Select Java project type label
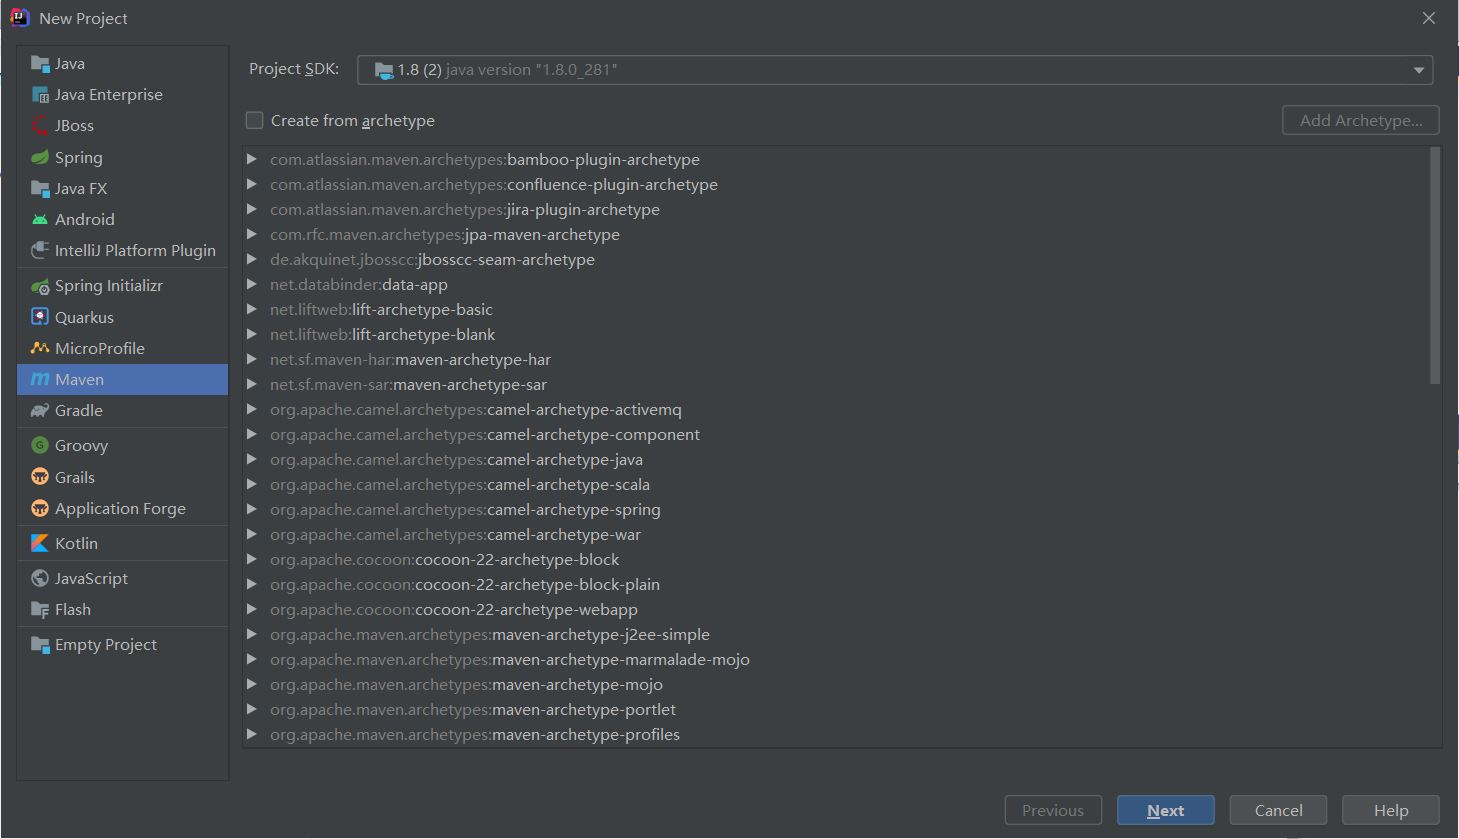This screenshot has width=1459, height=839. [x=70, y=64]
